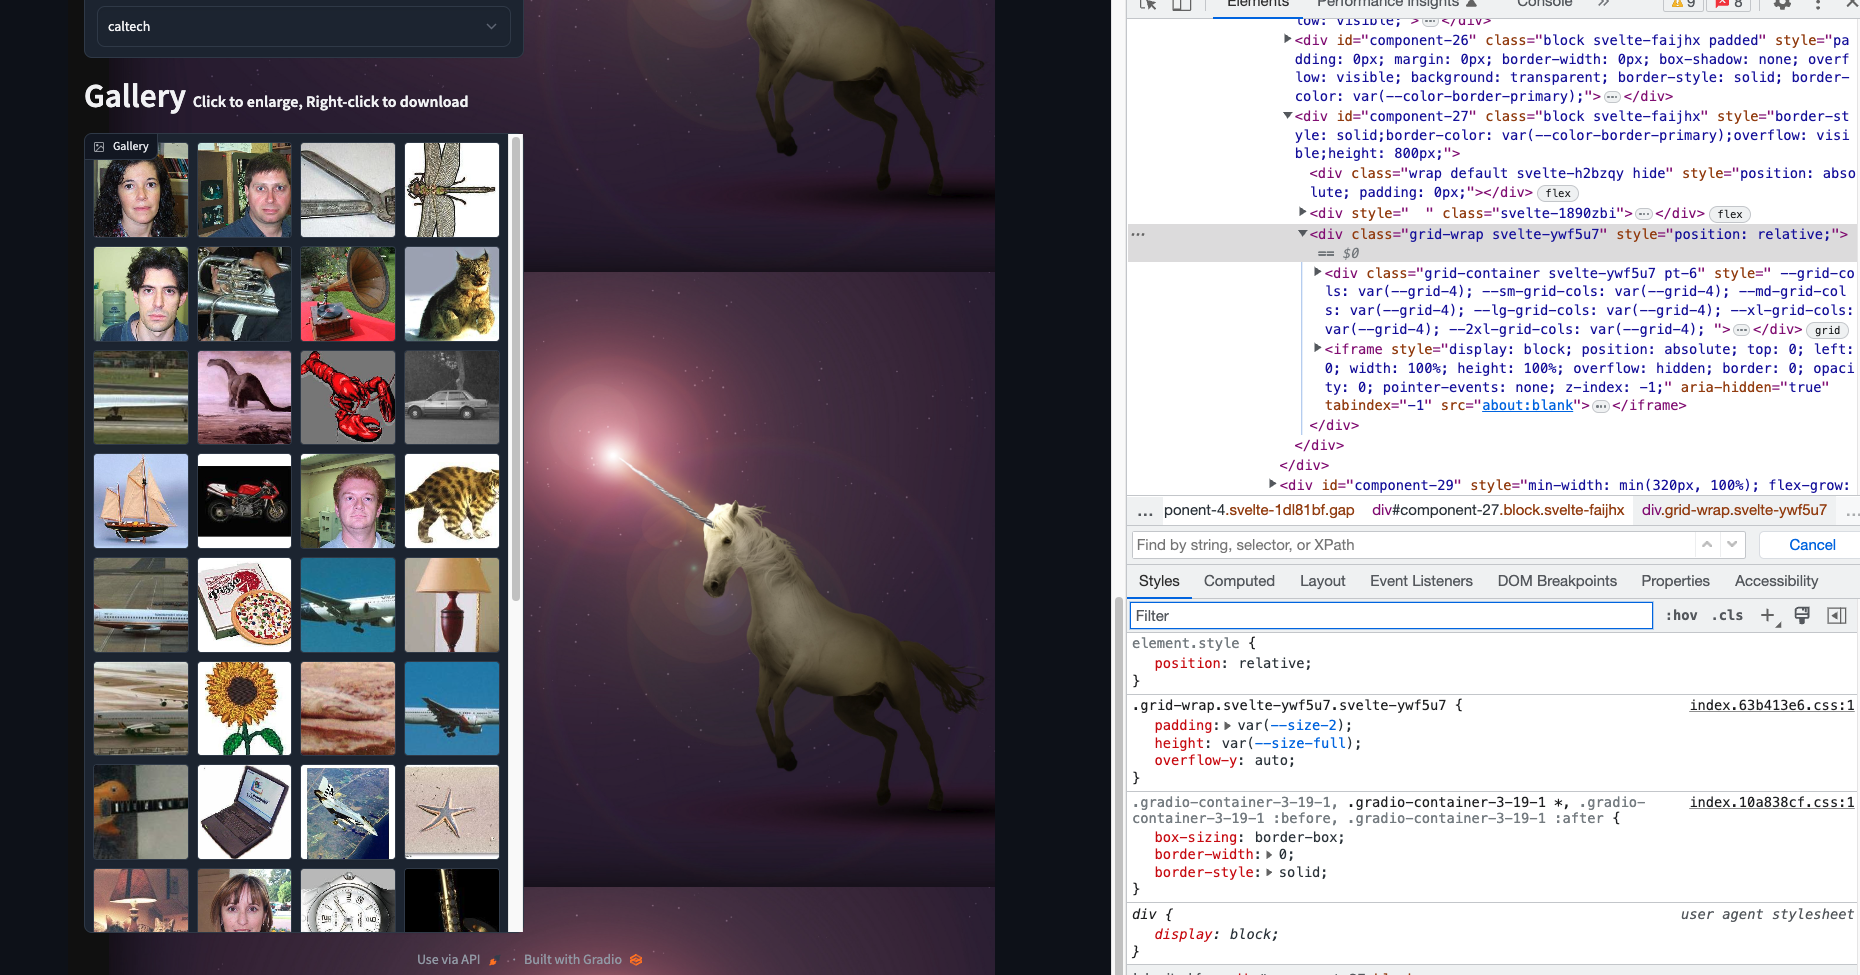
Task: Collapse the component-27 div node
Action: [x=1288, y=116]
